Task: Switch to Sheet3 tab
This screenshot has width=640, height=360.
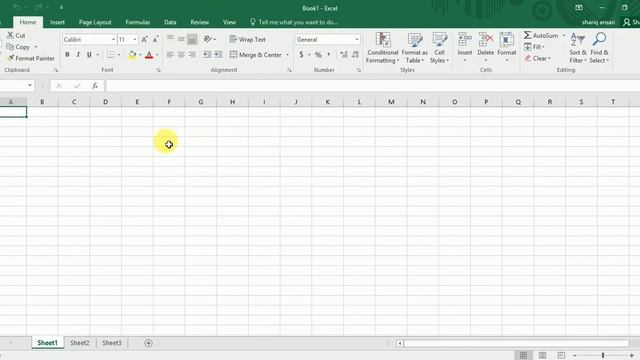Action: coord(112,343)
